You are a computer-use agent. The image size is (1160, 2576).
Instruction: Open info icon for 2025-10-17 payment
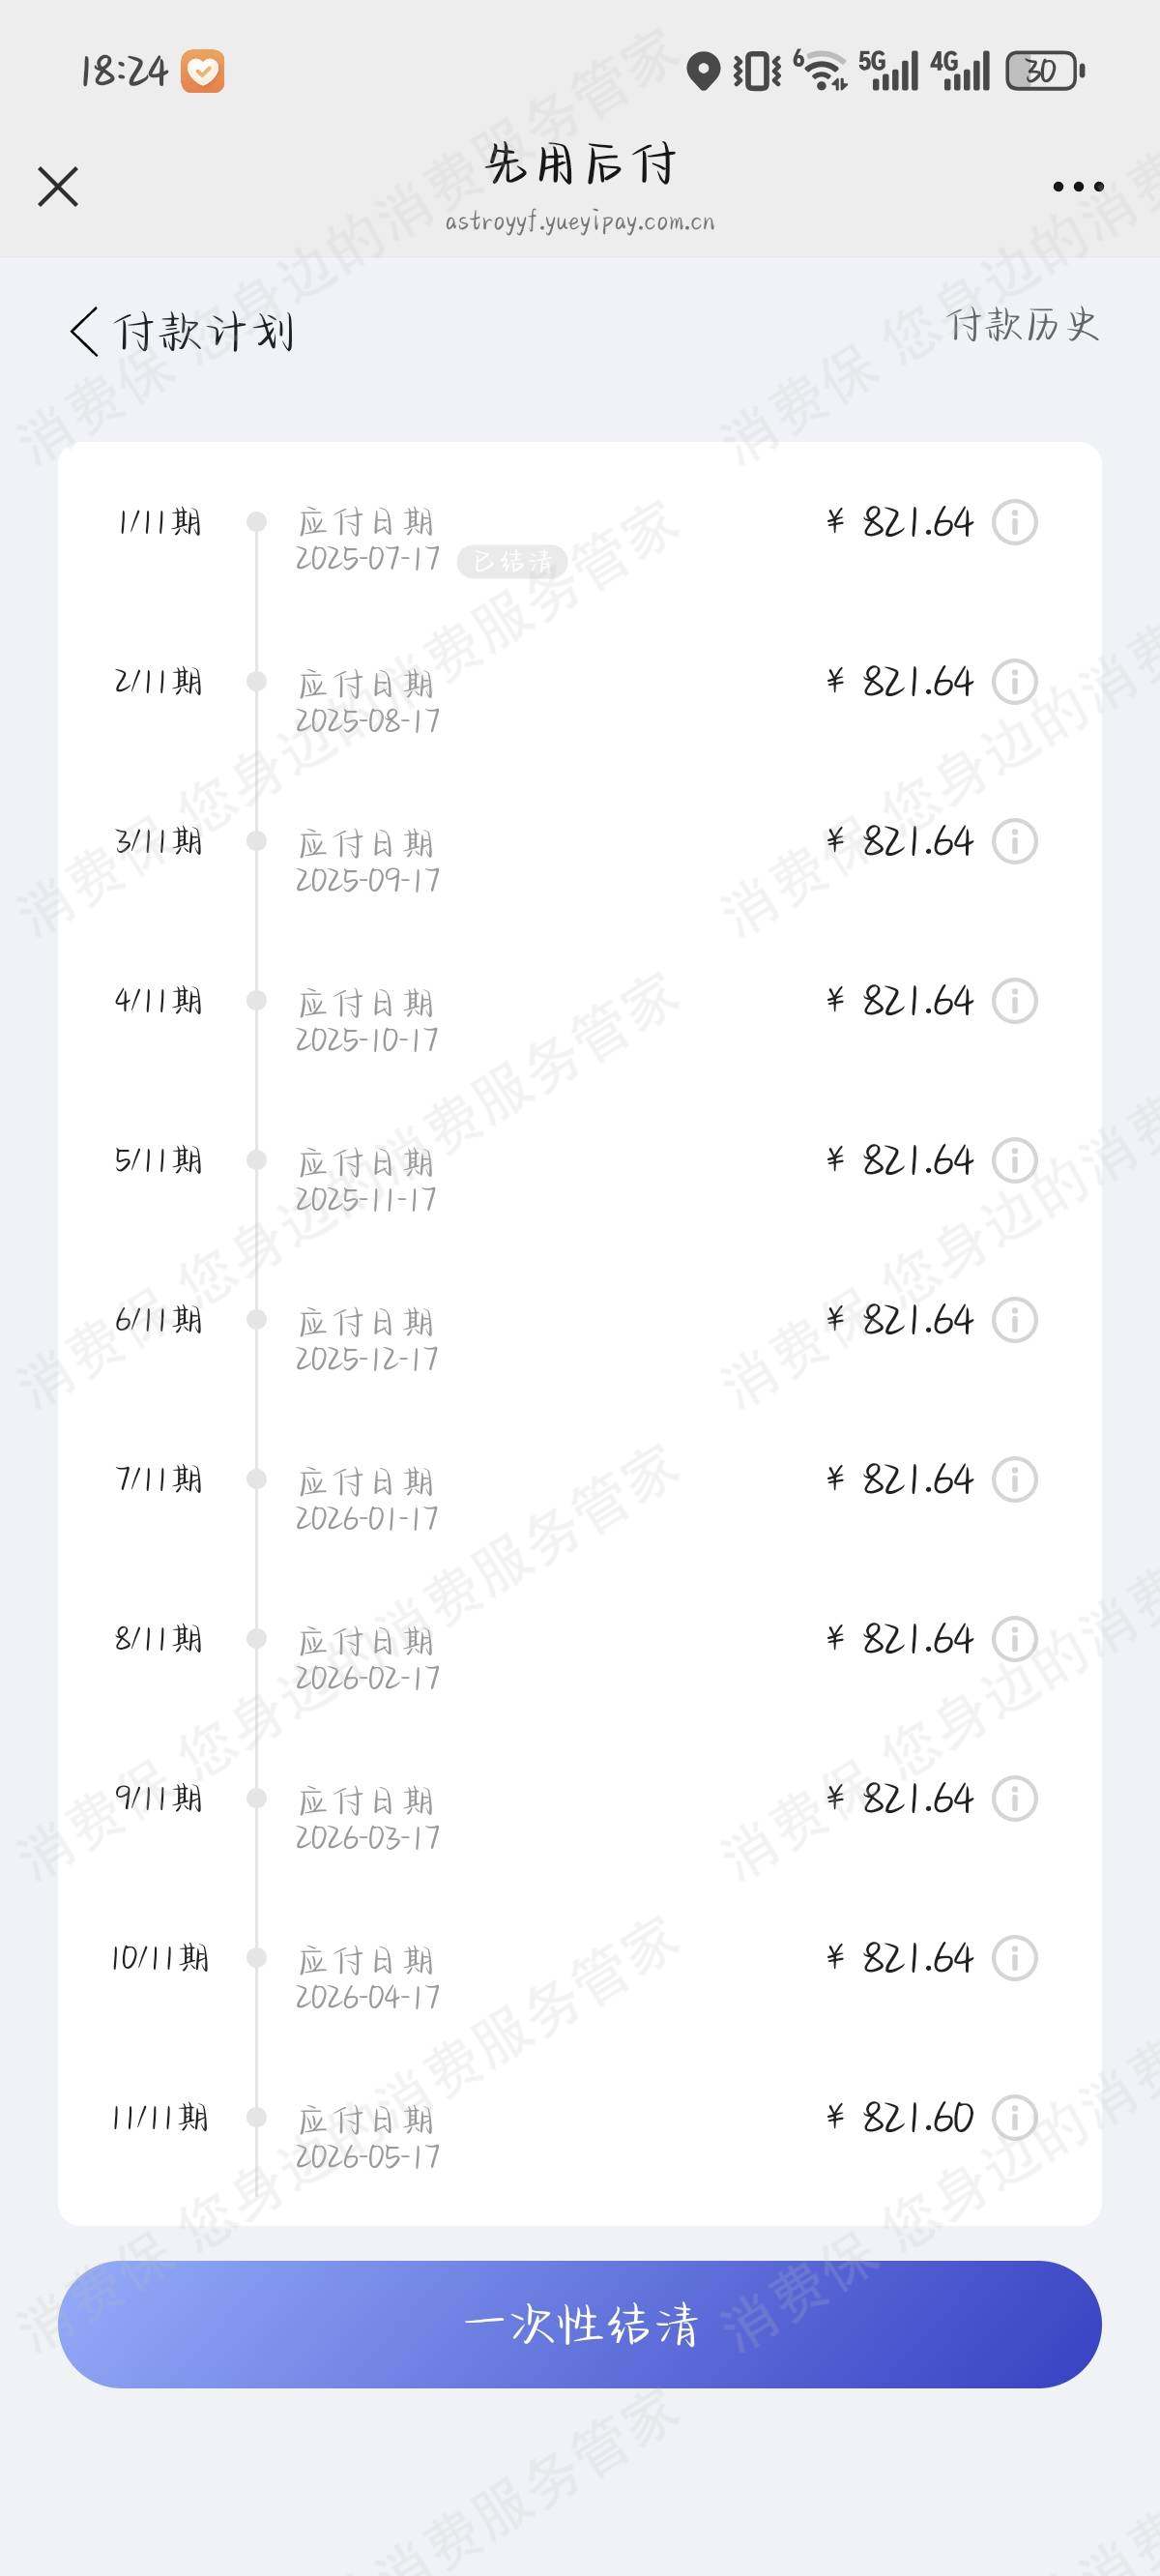(1014, 1001)
